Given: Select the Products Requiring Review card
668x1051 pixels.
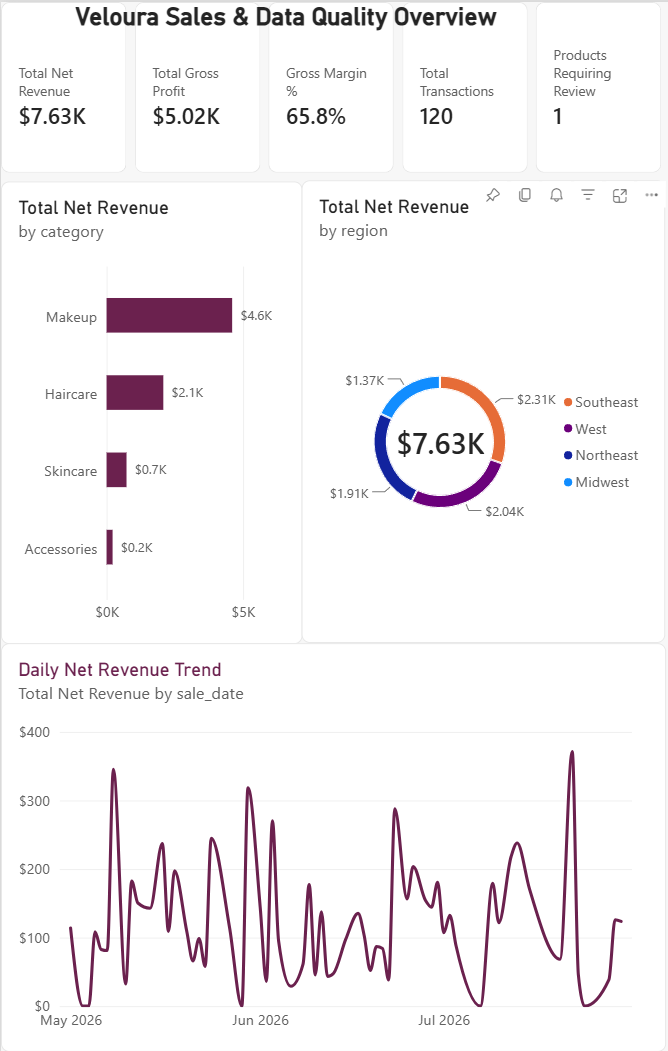Looking at the screenshot, I should point(598,87).
